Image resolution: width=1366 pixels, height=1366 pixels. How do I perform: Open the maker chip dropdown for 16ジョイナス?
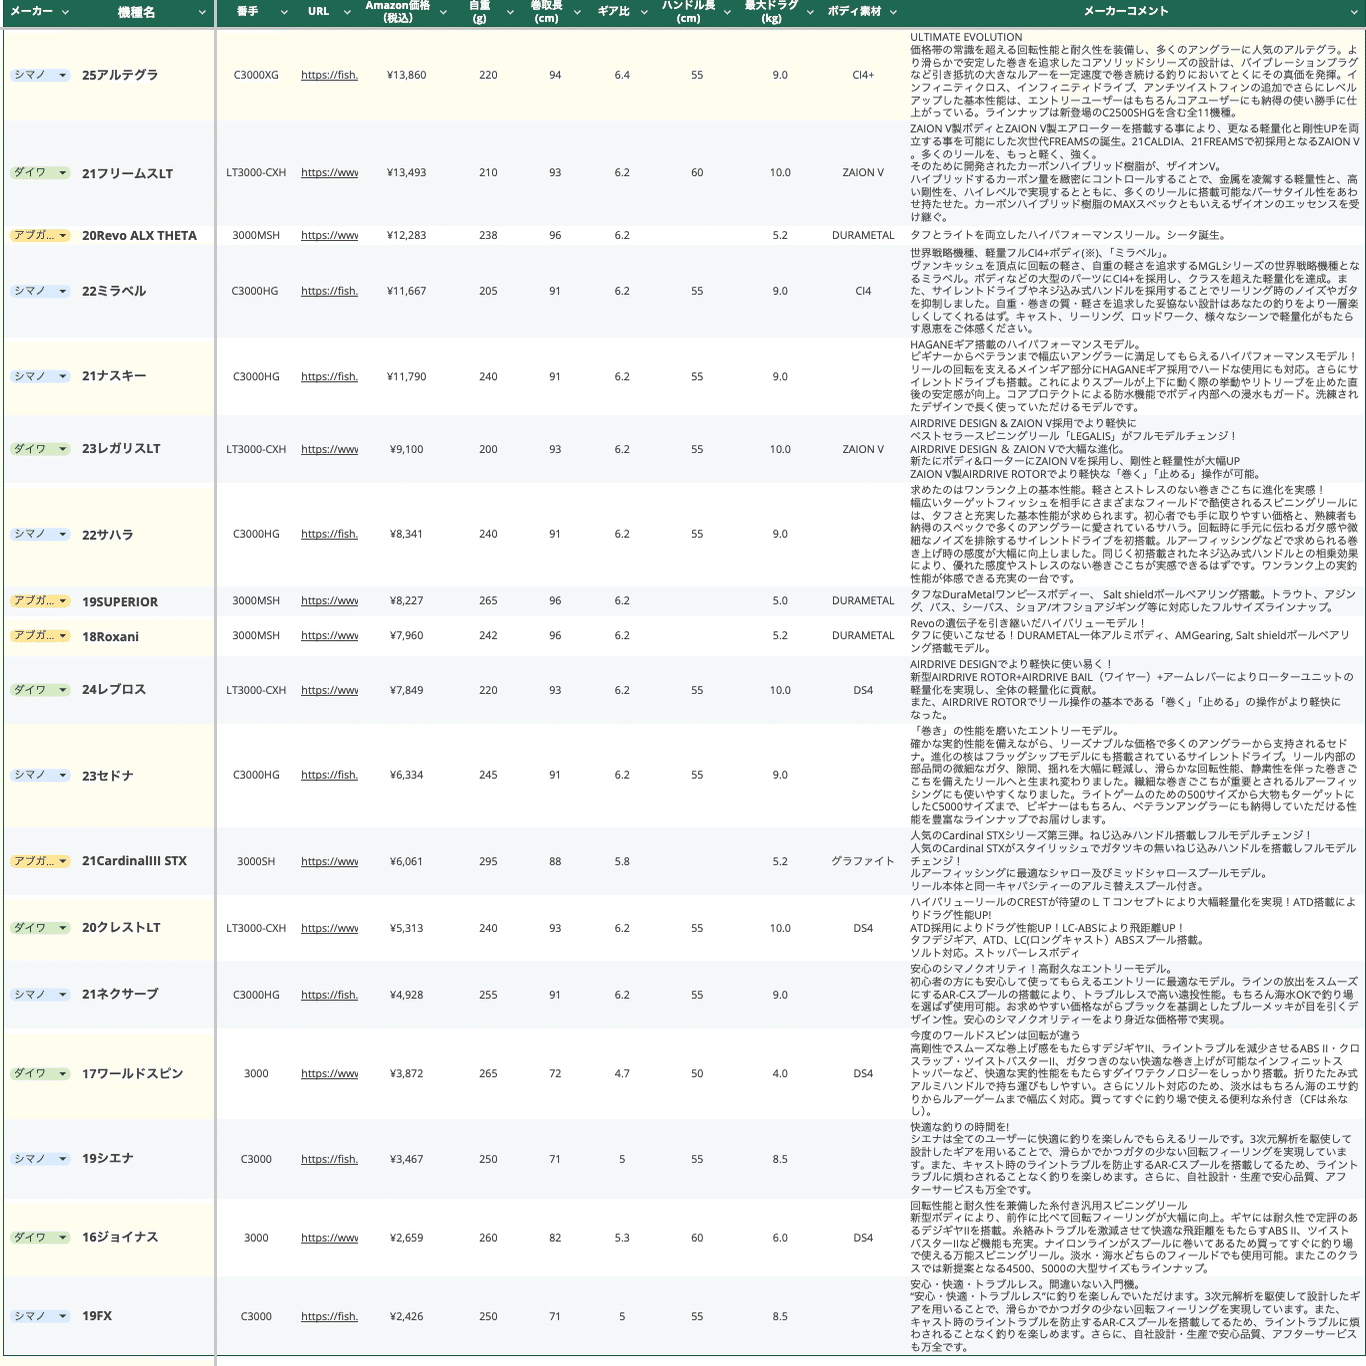63,1238
